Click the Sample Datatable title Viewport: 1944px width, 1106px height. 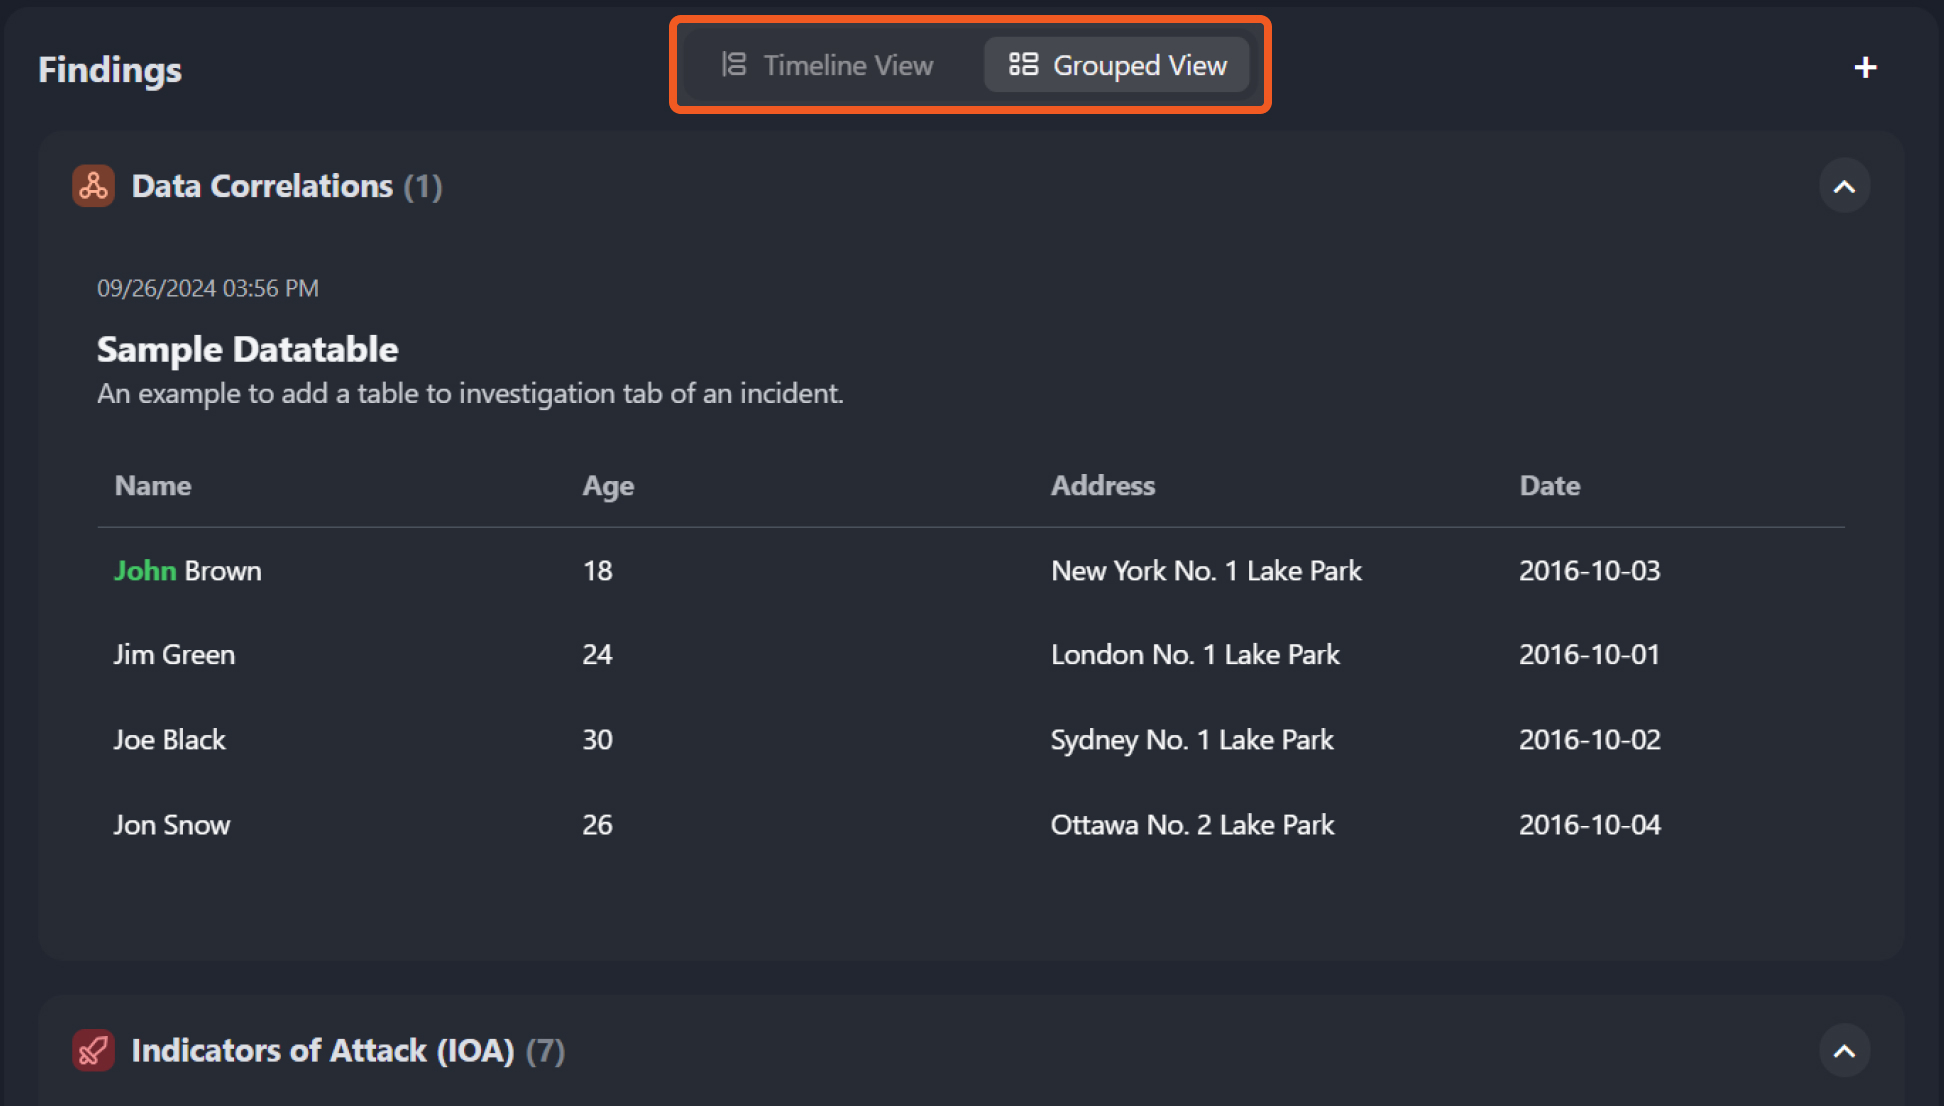tap(247, 350)
